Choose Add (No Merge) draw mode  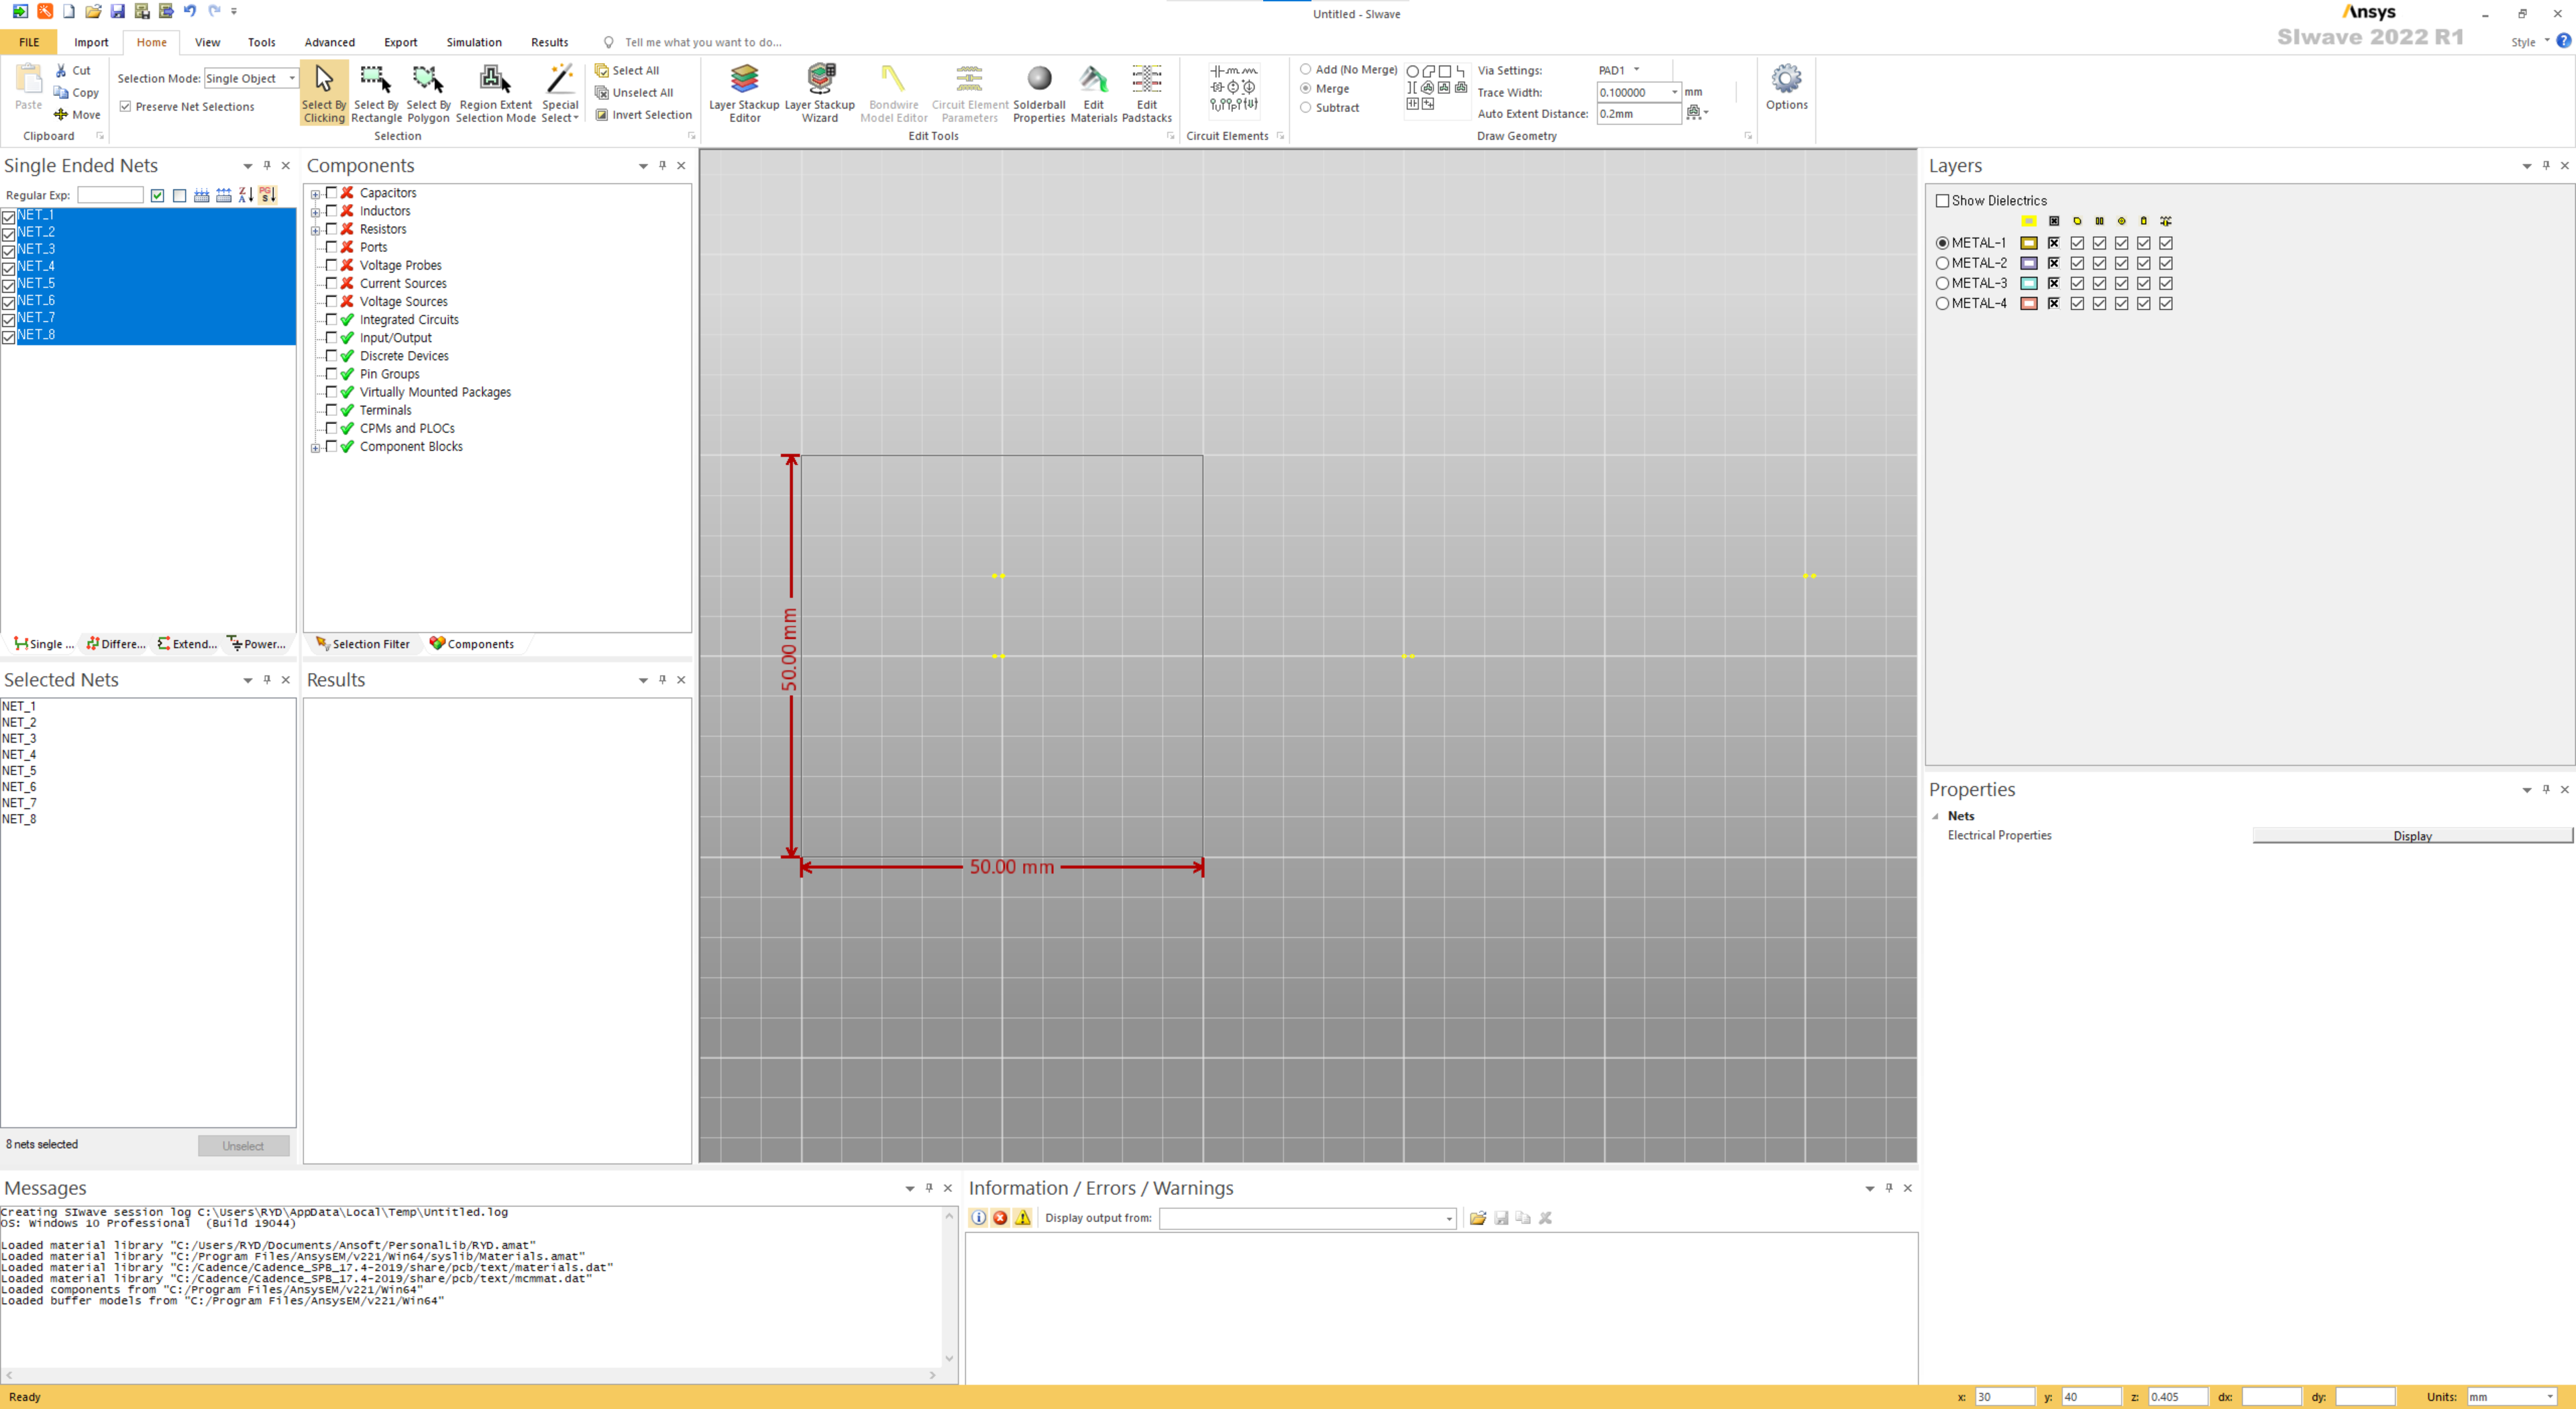pyautogui.click(x=1305, y=69)
